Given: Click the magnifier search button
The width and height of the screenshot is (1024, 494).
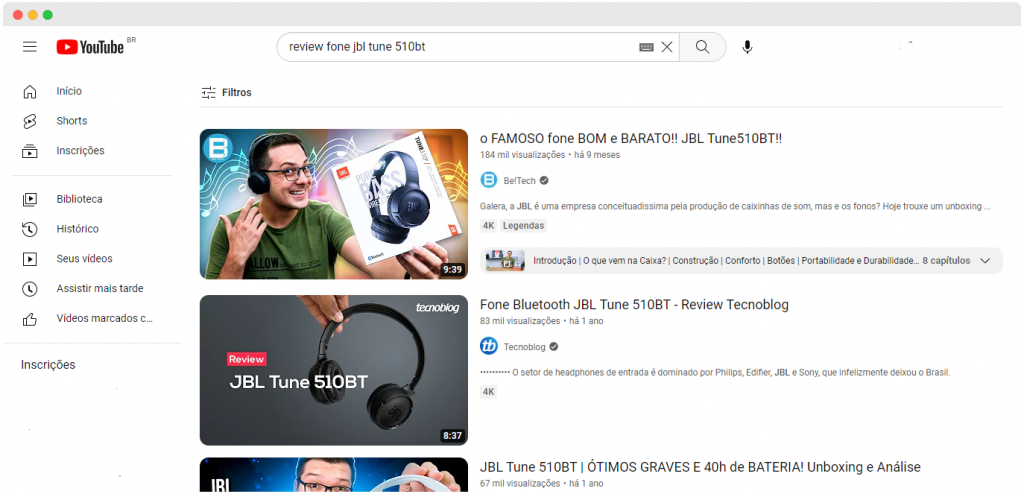Looking at the screenshot, I should pos(703,47).
